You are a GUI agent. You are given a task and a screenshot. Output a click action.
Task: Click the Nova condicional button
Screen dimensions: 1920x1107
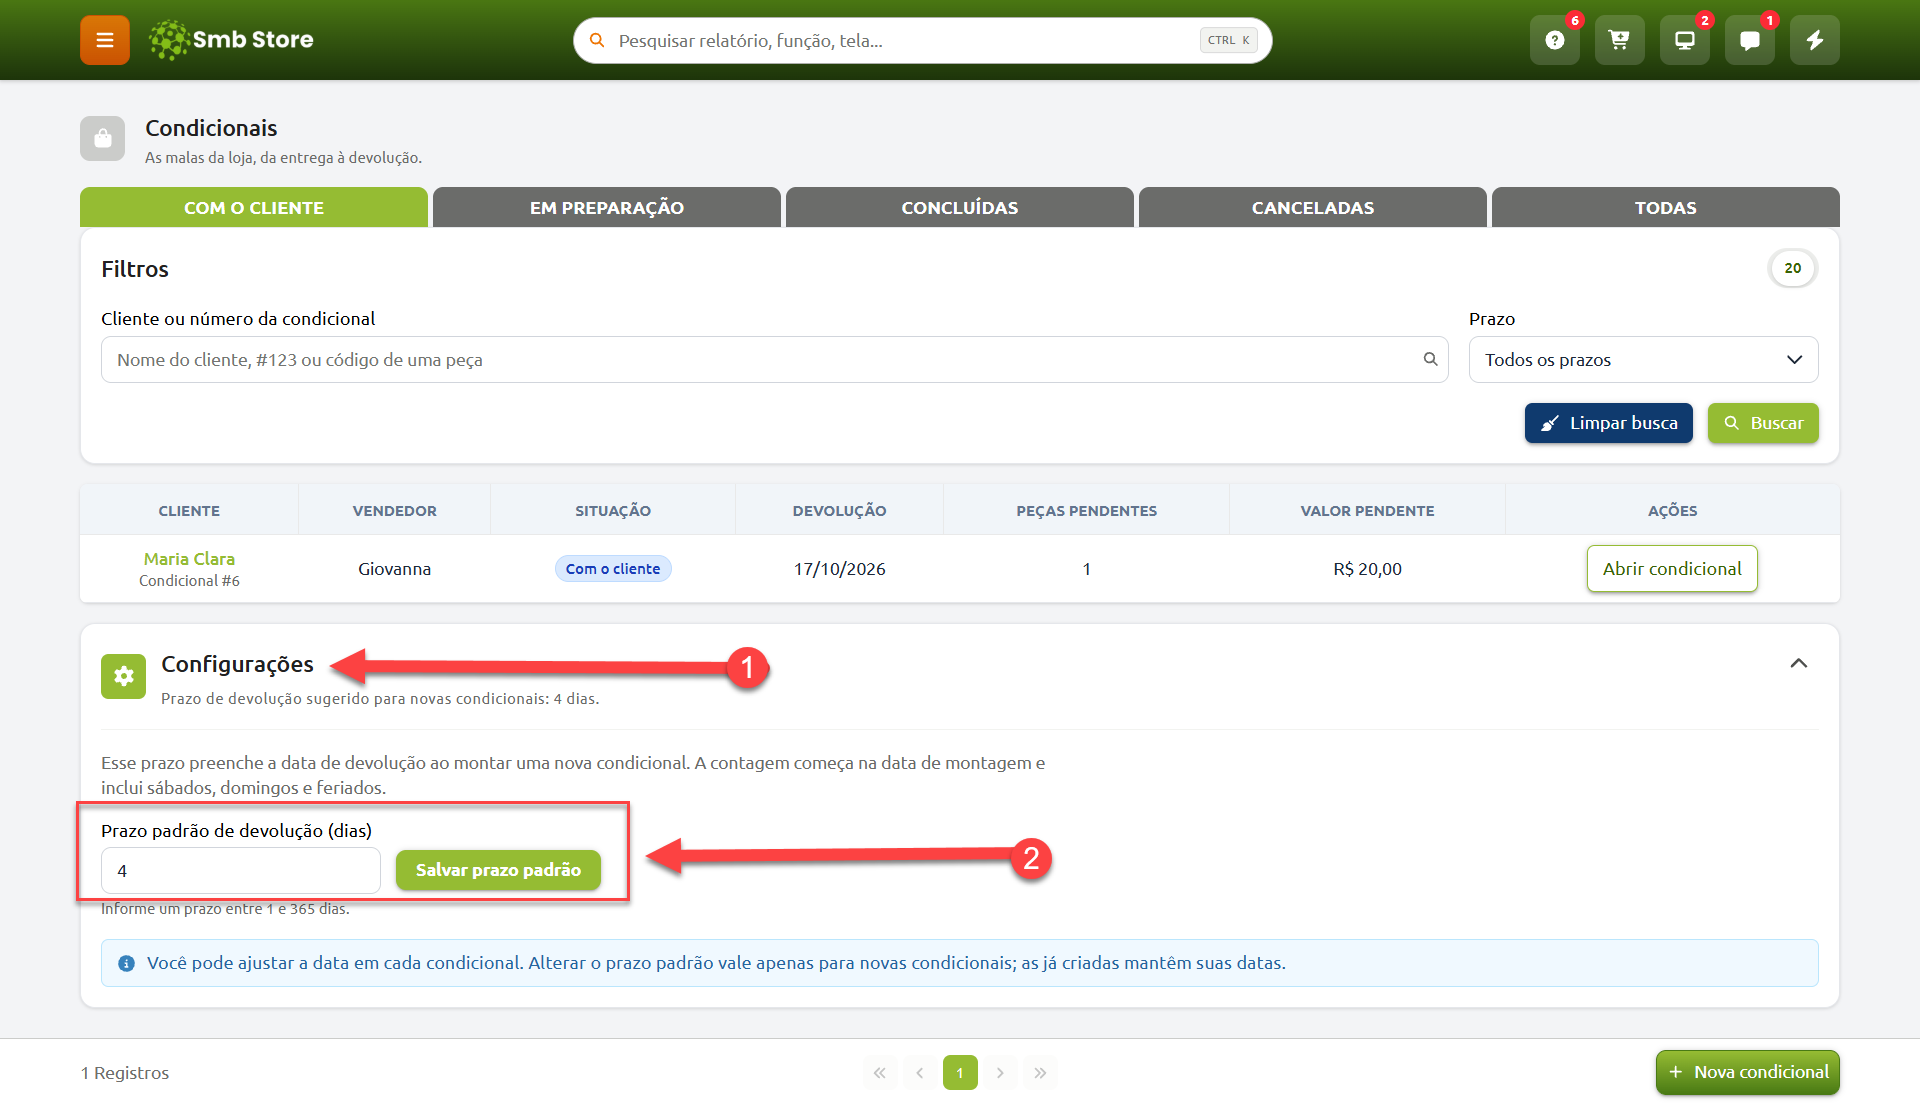coord(1747,1072)
